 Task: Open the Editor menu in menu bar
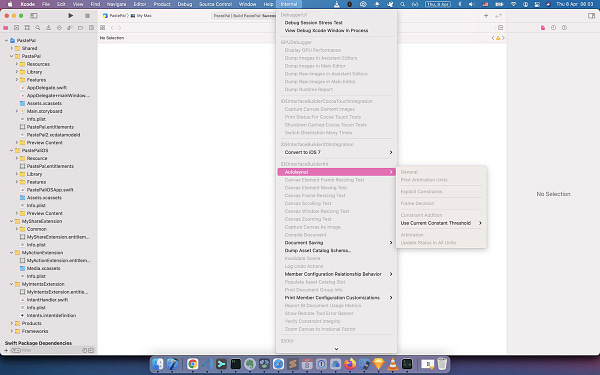(140, 4)
